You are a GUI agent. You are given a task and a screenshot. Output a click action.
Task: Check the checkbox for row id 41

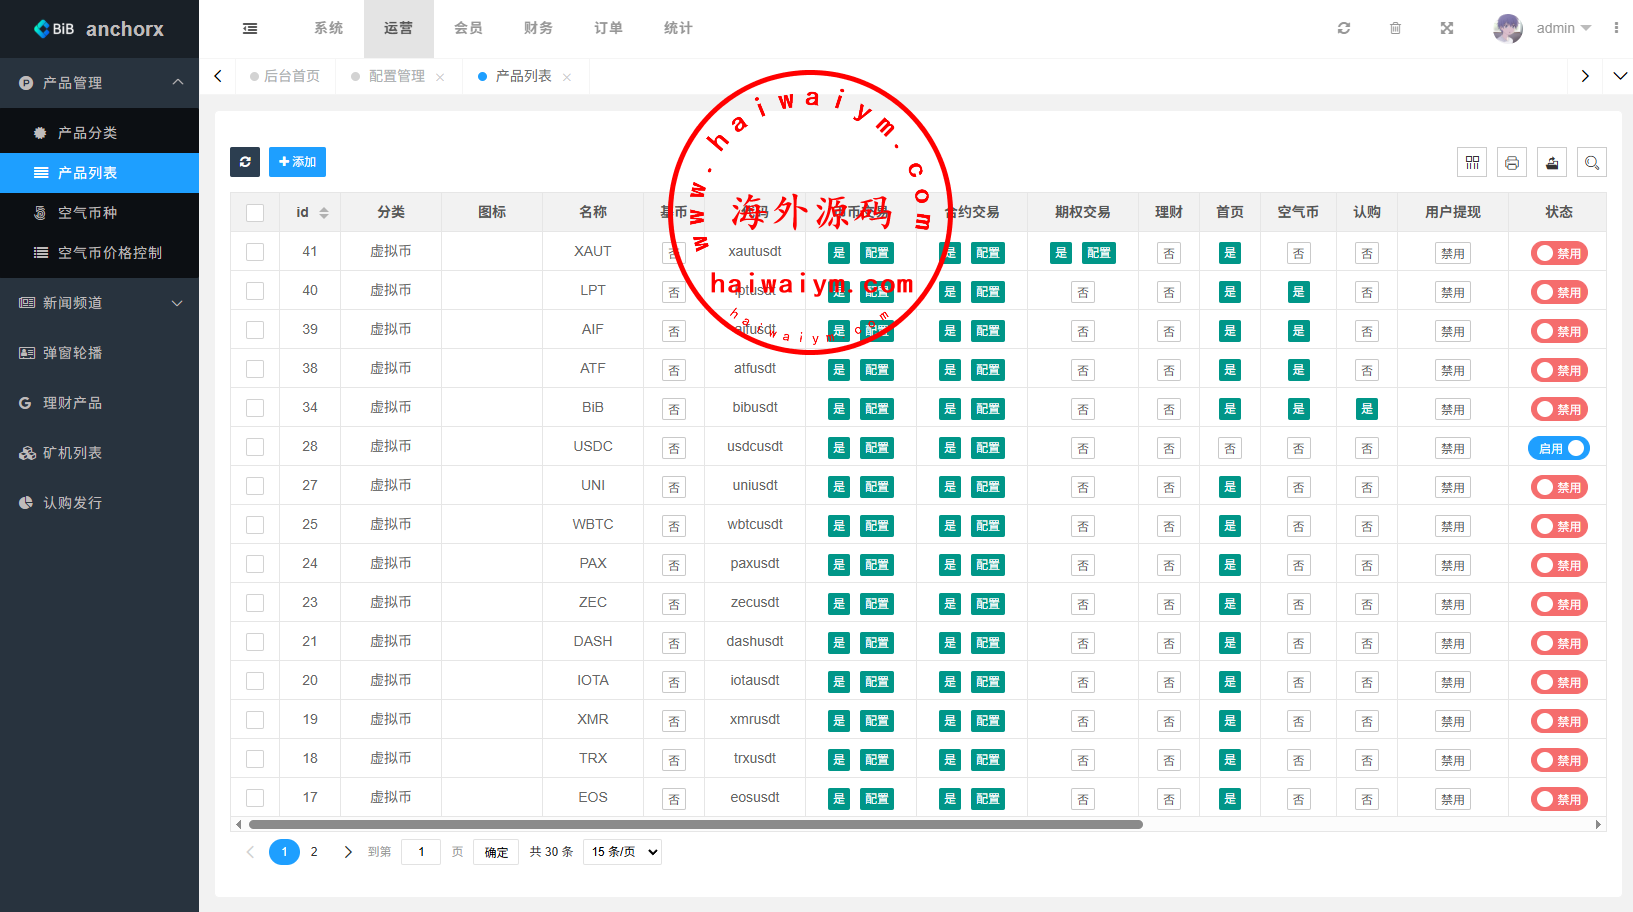255,252
